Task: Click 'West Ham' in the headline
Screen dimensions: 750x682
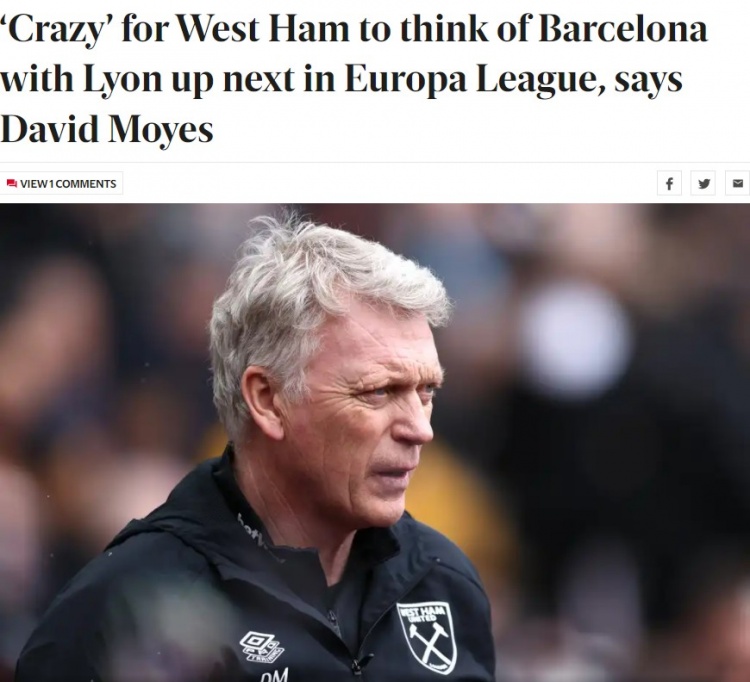Action: coord(263,30)
